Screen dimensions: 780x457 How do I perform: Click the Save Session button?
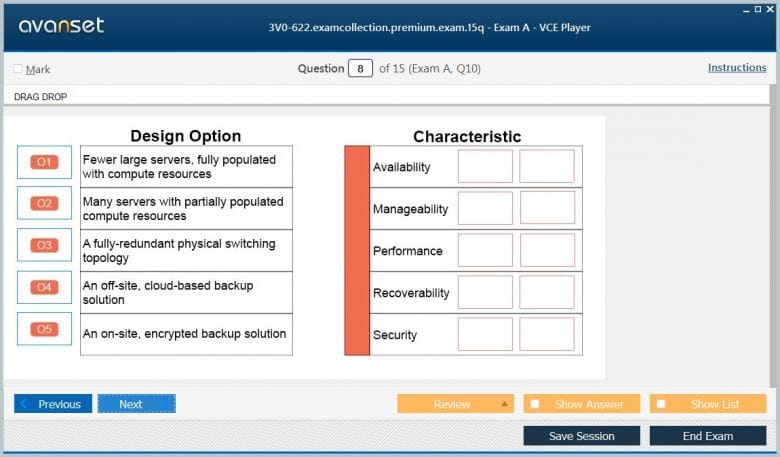pos(582,436)
